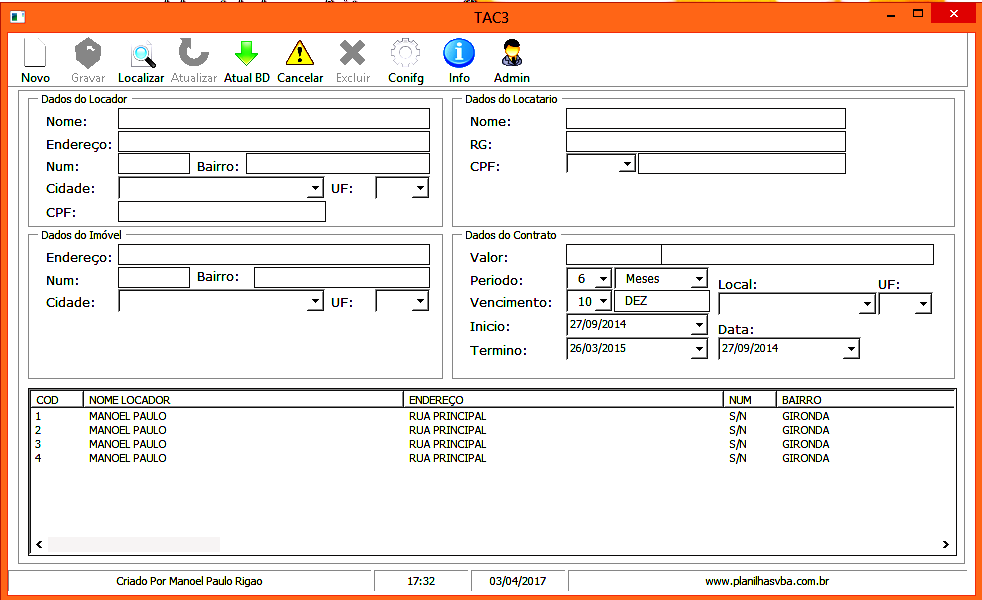Open the Periodo Meses dropdown
Screen dimensions: 982x600
[697, 278]
